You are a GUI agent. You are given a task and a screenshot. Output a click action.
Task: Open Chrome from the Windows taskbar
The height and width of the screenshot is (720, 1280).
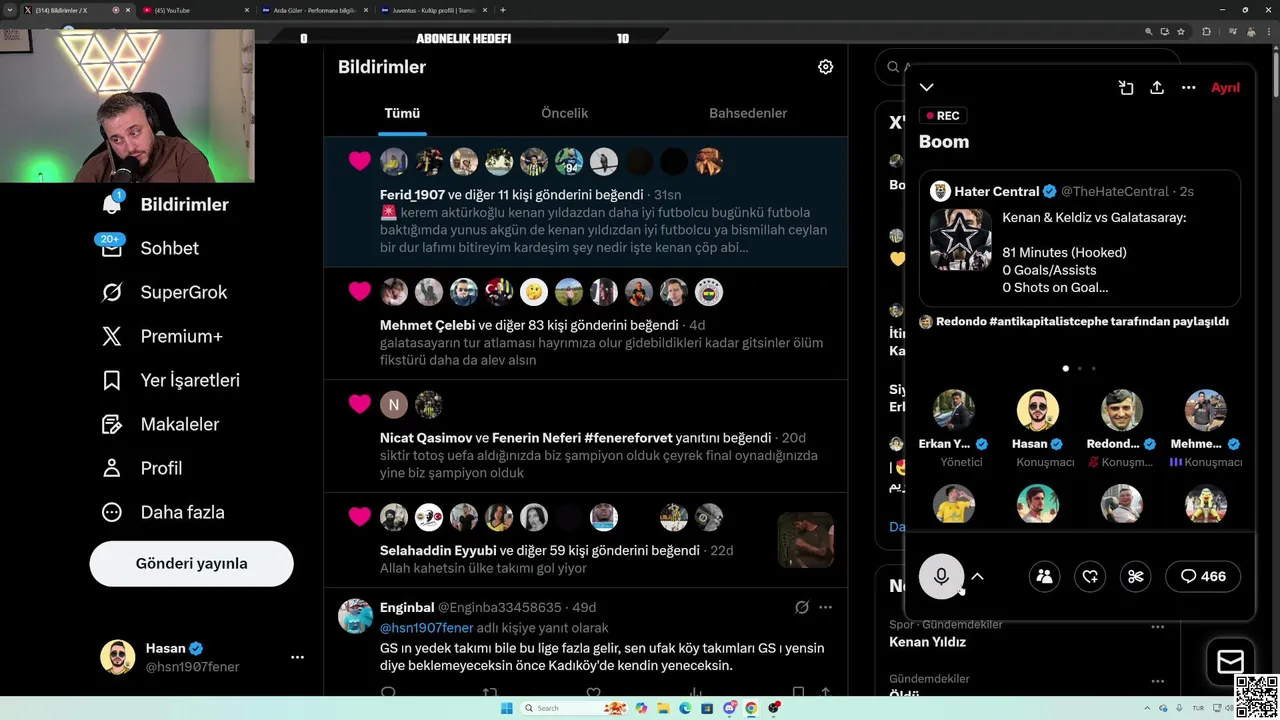click(x=751, y=708)
